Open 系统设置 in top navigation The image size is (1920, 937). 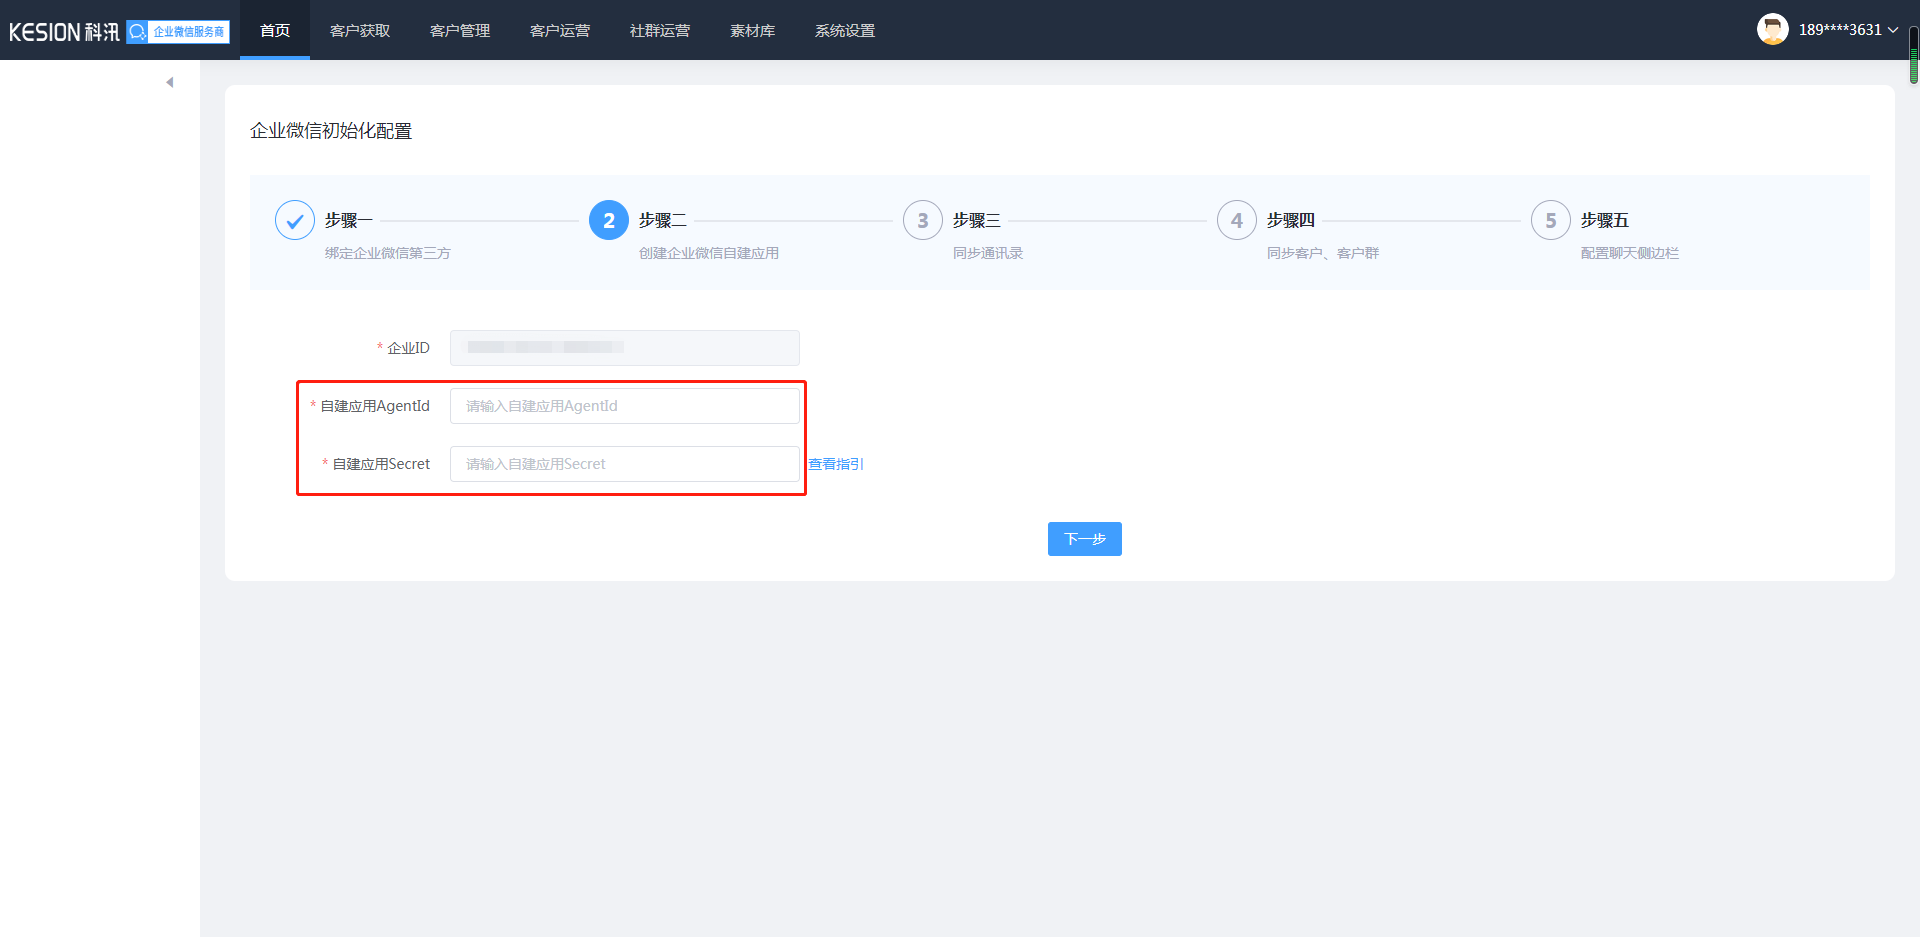coord(845,31)
